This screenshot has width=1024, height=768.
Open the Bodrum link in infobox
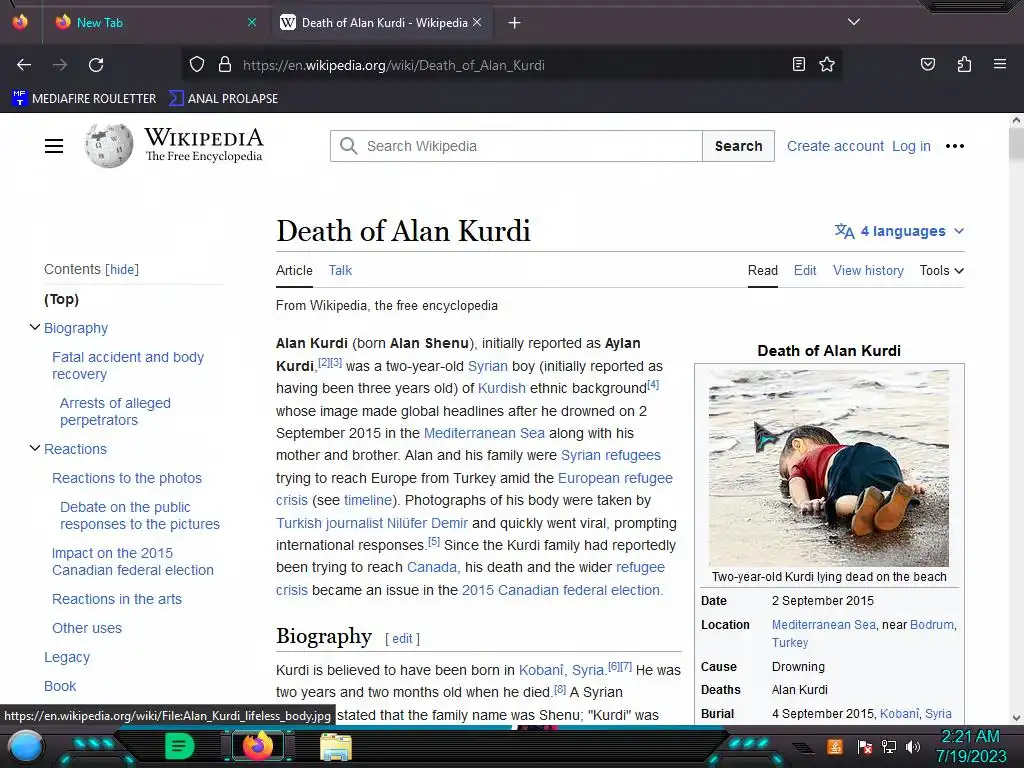click(931, 625)
